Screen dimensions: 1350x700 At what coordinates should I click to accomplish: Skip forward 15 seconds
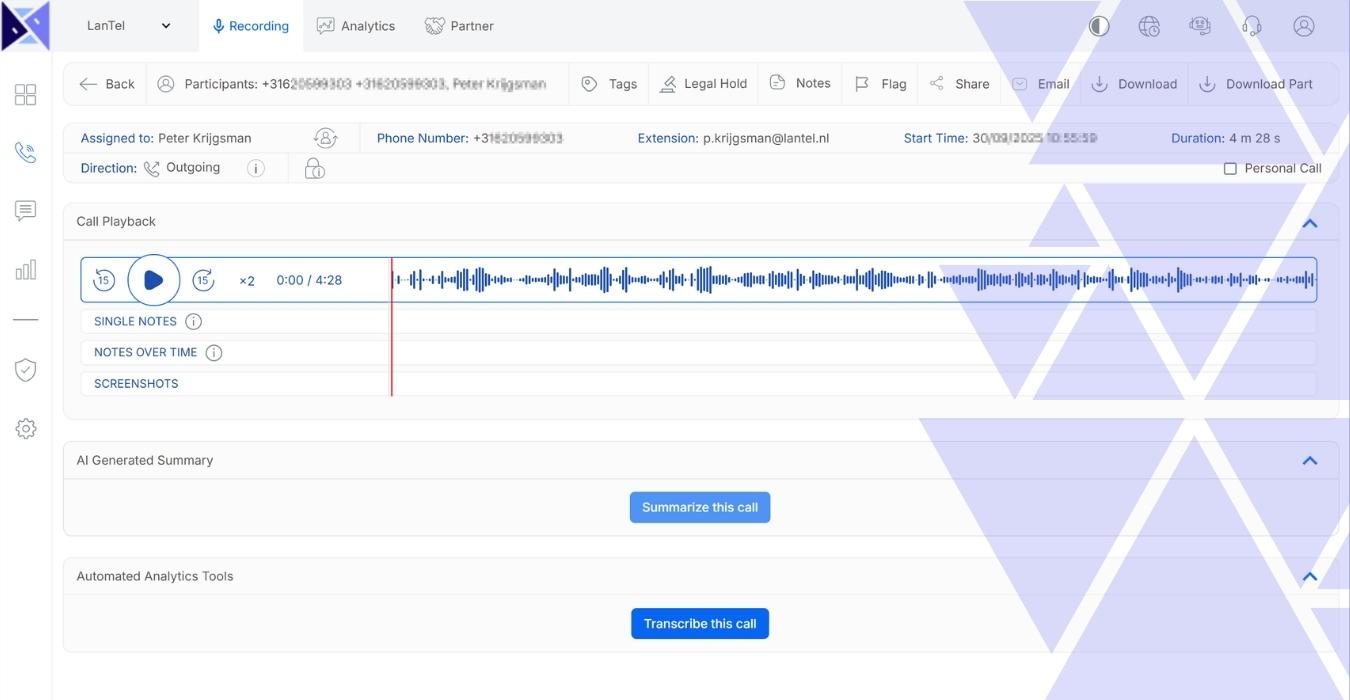(x=203, y=280)
